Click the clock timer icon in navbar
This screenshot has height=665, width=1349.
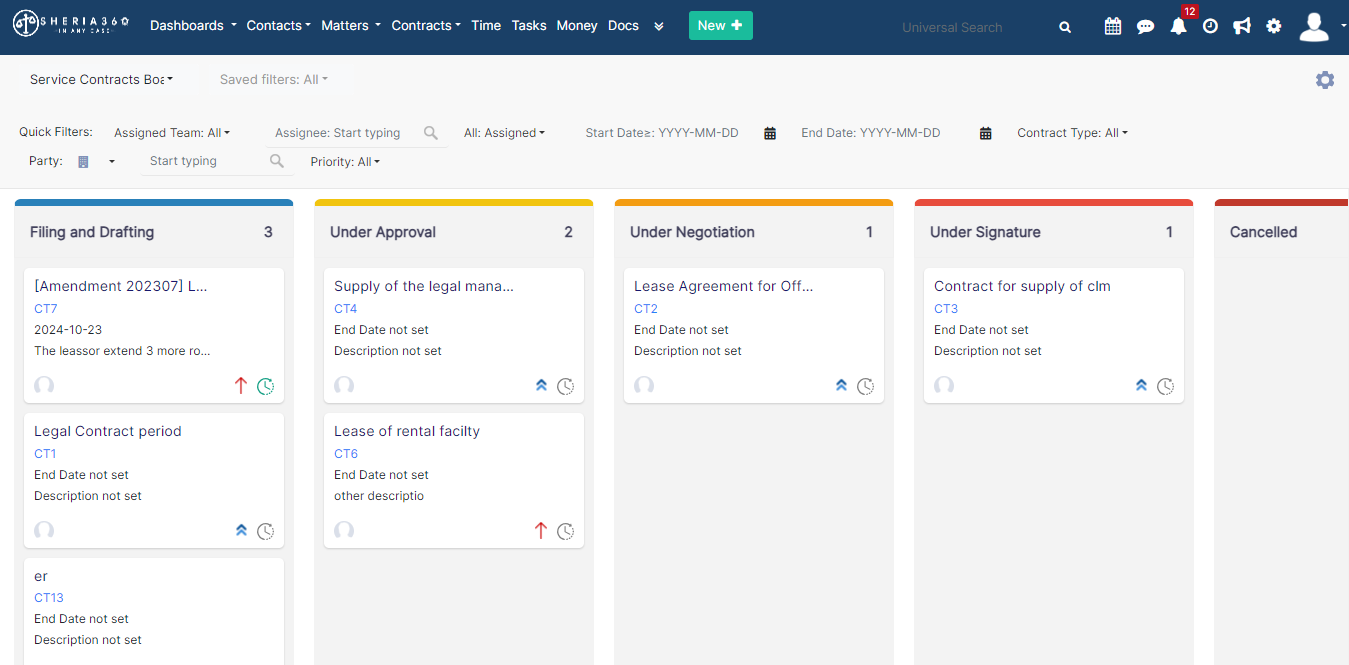[1210, 26]
